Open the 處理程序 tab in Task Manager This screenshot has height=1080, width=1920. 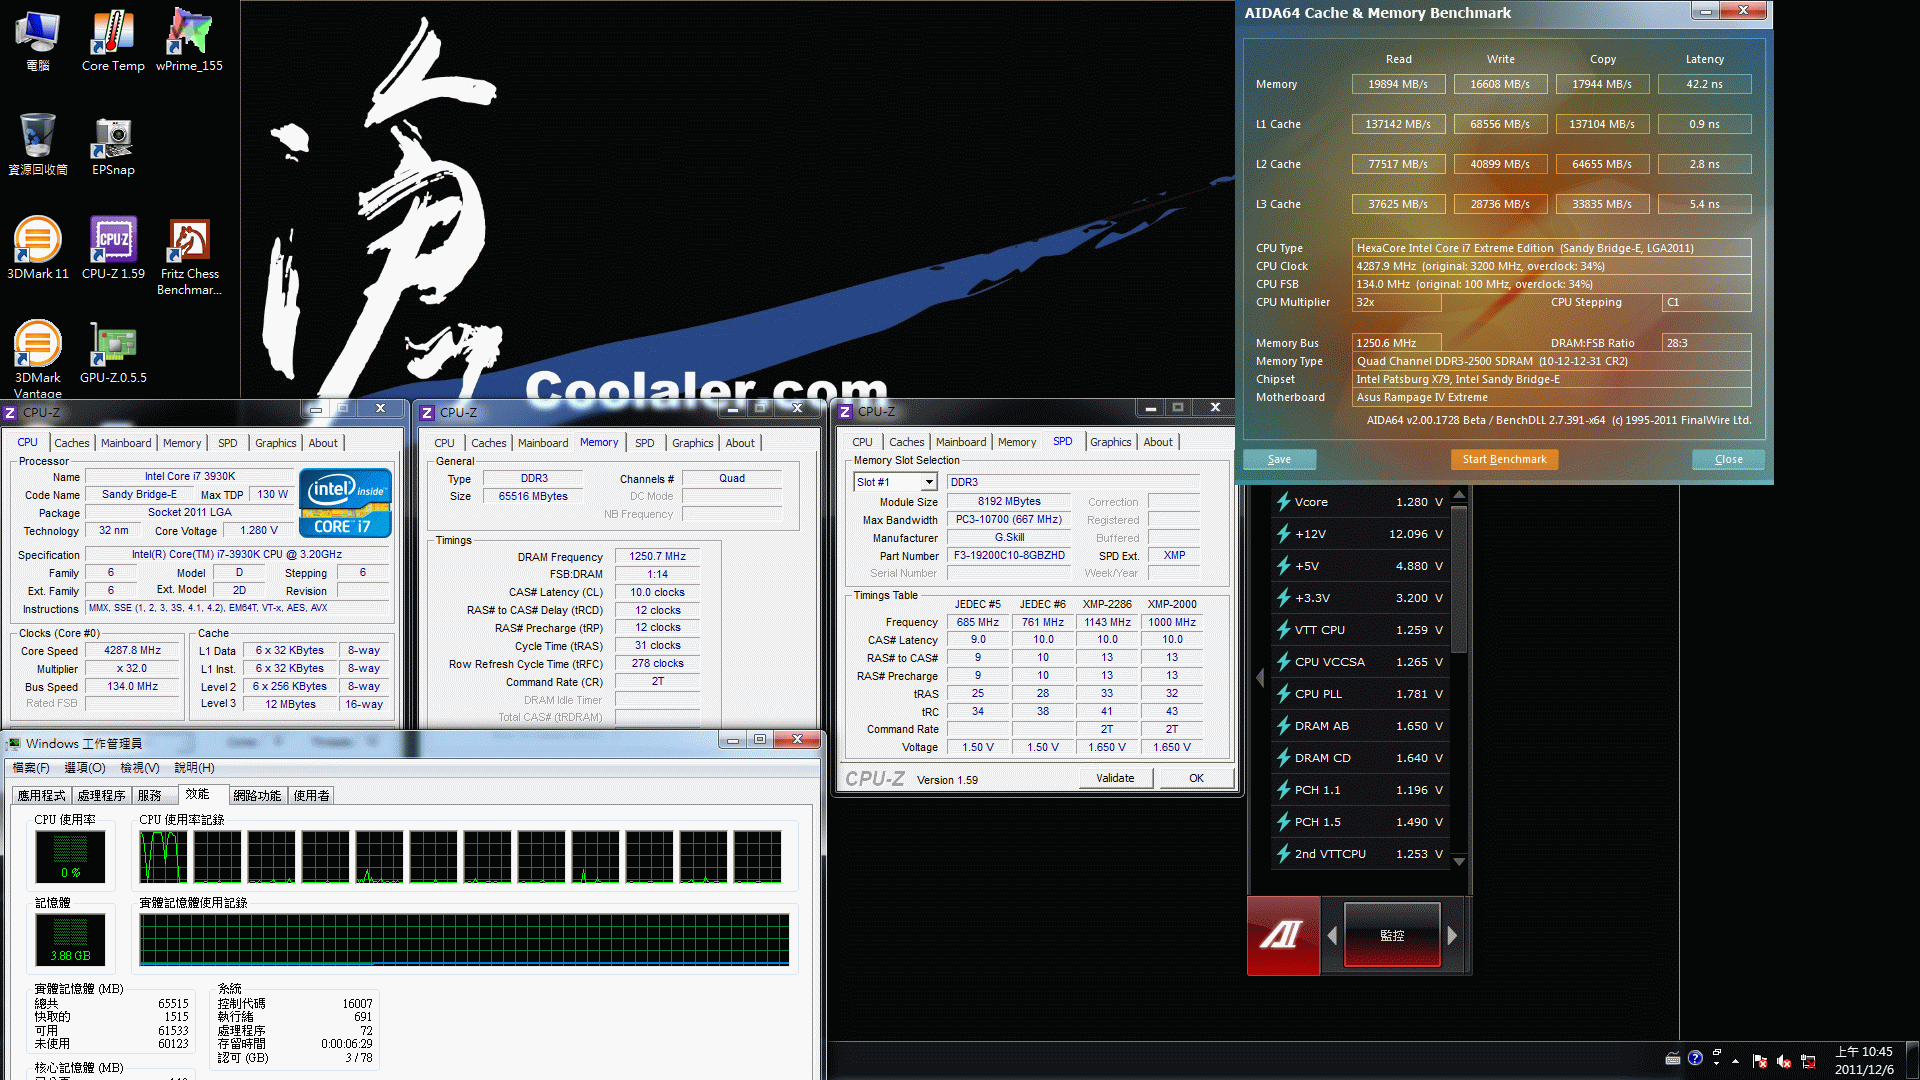tap(101, 796)
